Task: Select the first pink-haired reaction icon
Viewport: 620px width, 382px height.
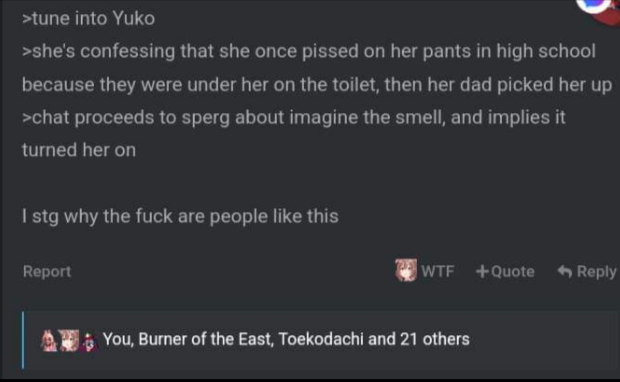Action: pyautogui.click(x=49, y=340)
